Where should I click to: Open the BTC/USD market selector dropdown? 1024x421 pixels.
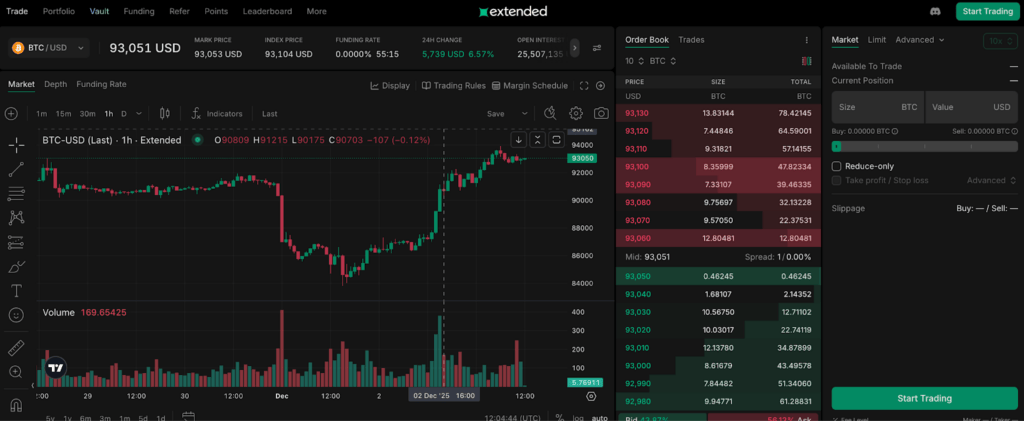pos(49,48)
